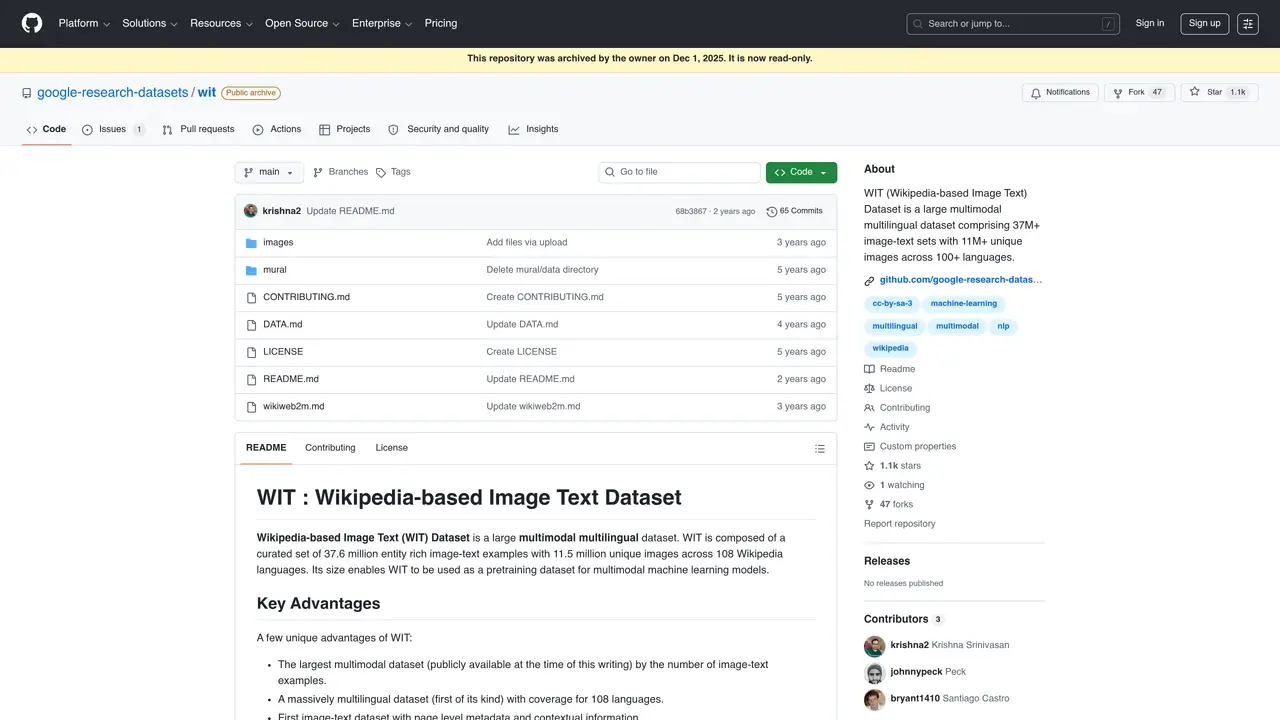Open the README outline list icon
The width and height of the screenshot is (1280, 720).
point(820,449)
